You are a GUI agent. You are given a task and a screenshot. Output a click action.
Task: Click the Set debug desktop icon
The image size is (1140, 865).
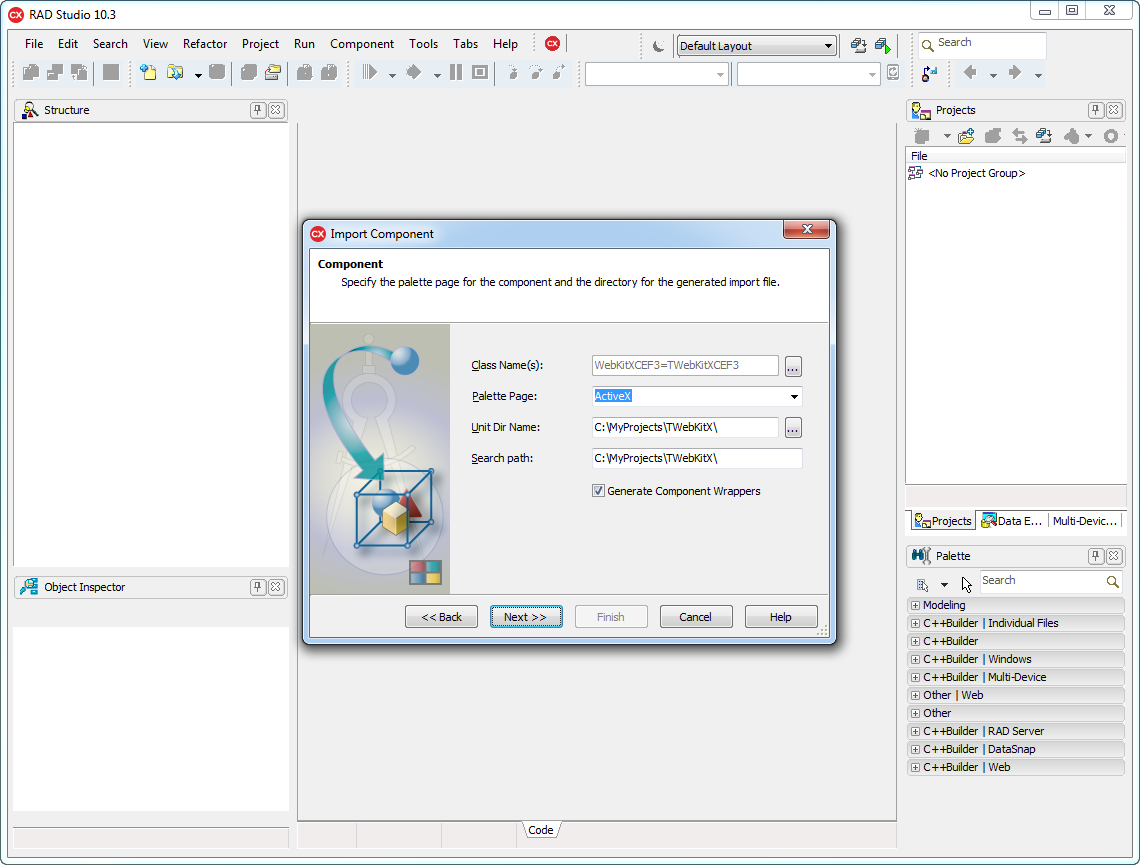[883, 46]
